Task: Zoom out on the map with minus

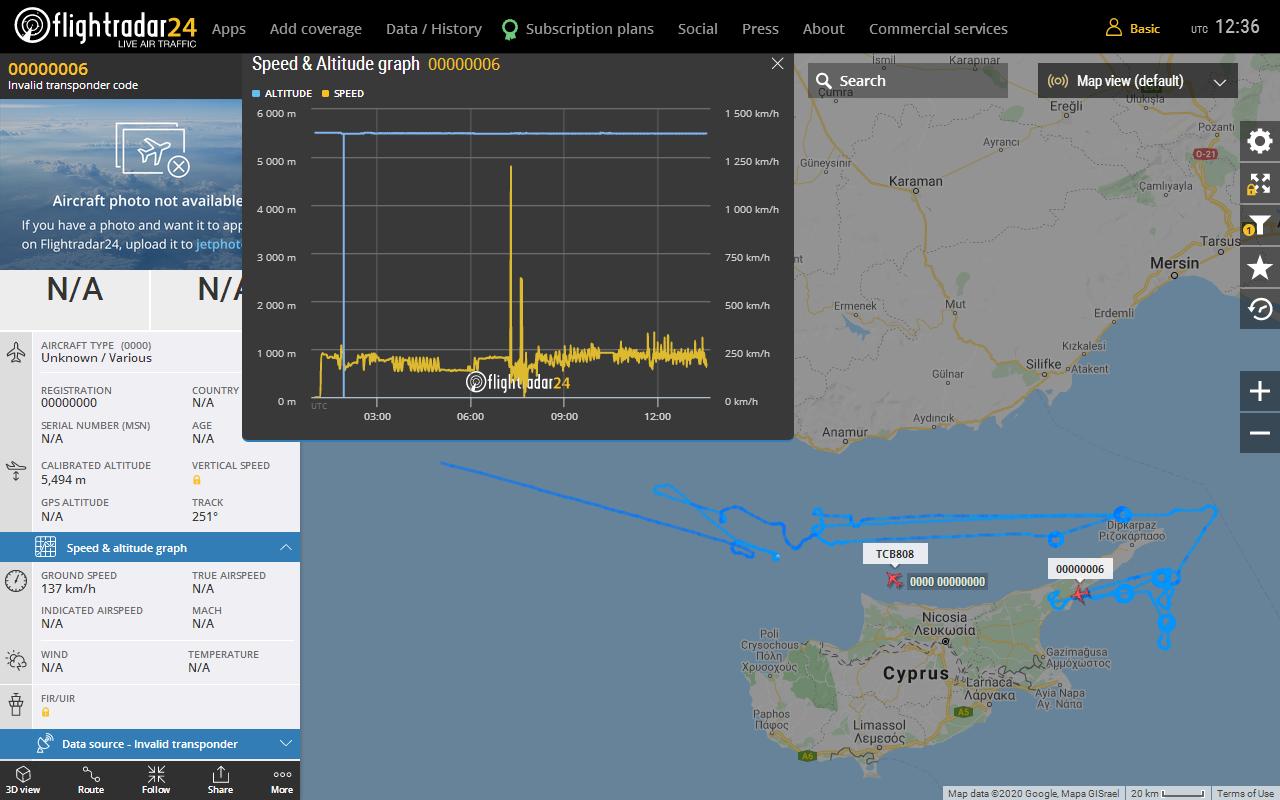Action: click(x=1260, y=433)
